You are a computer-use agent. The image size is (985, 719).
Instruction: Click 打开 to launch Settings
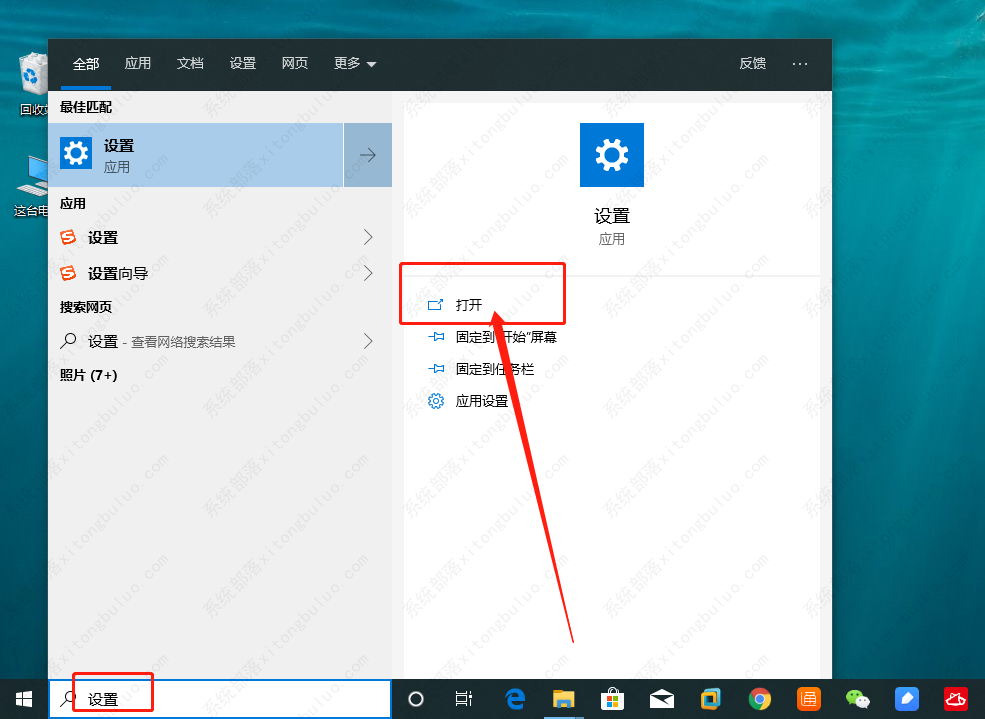[x=470, y=303]
